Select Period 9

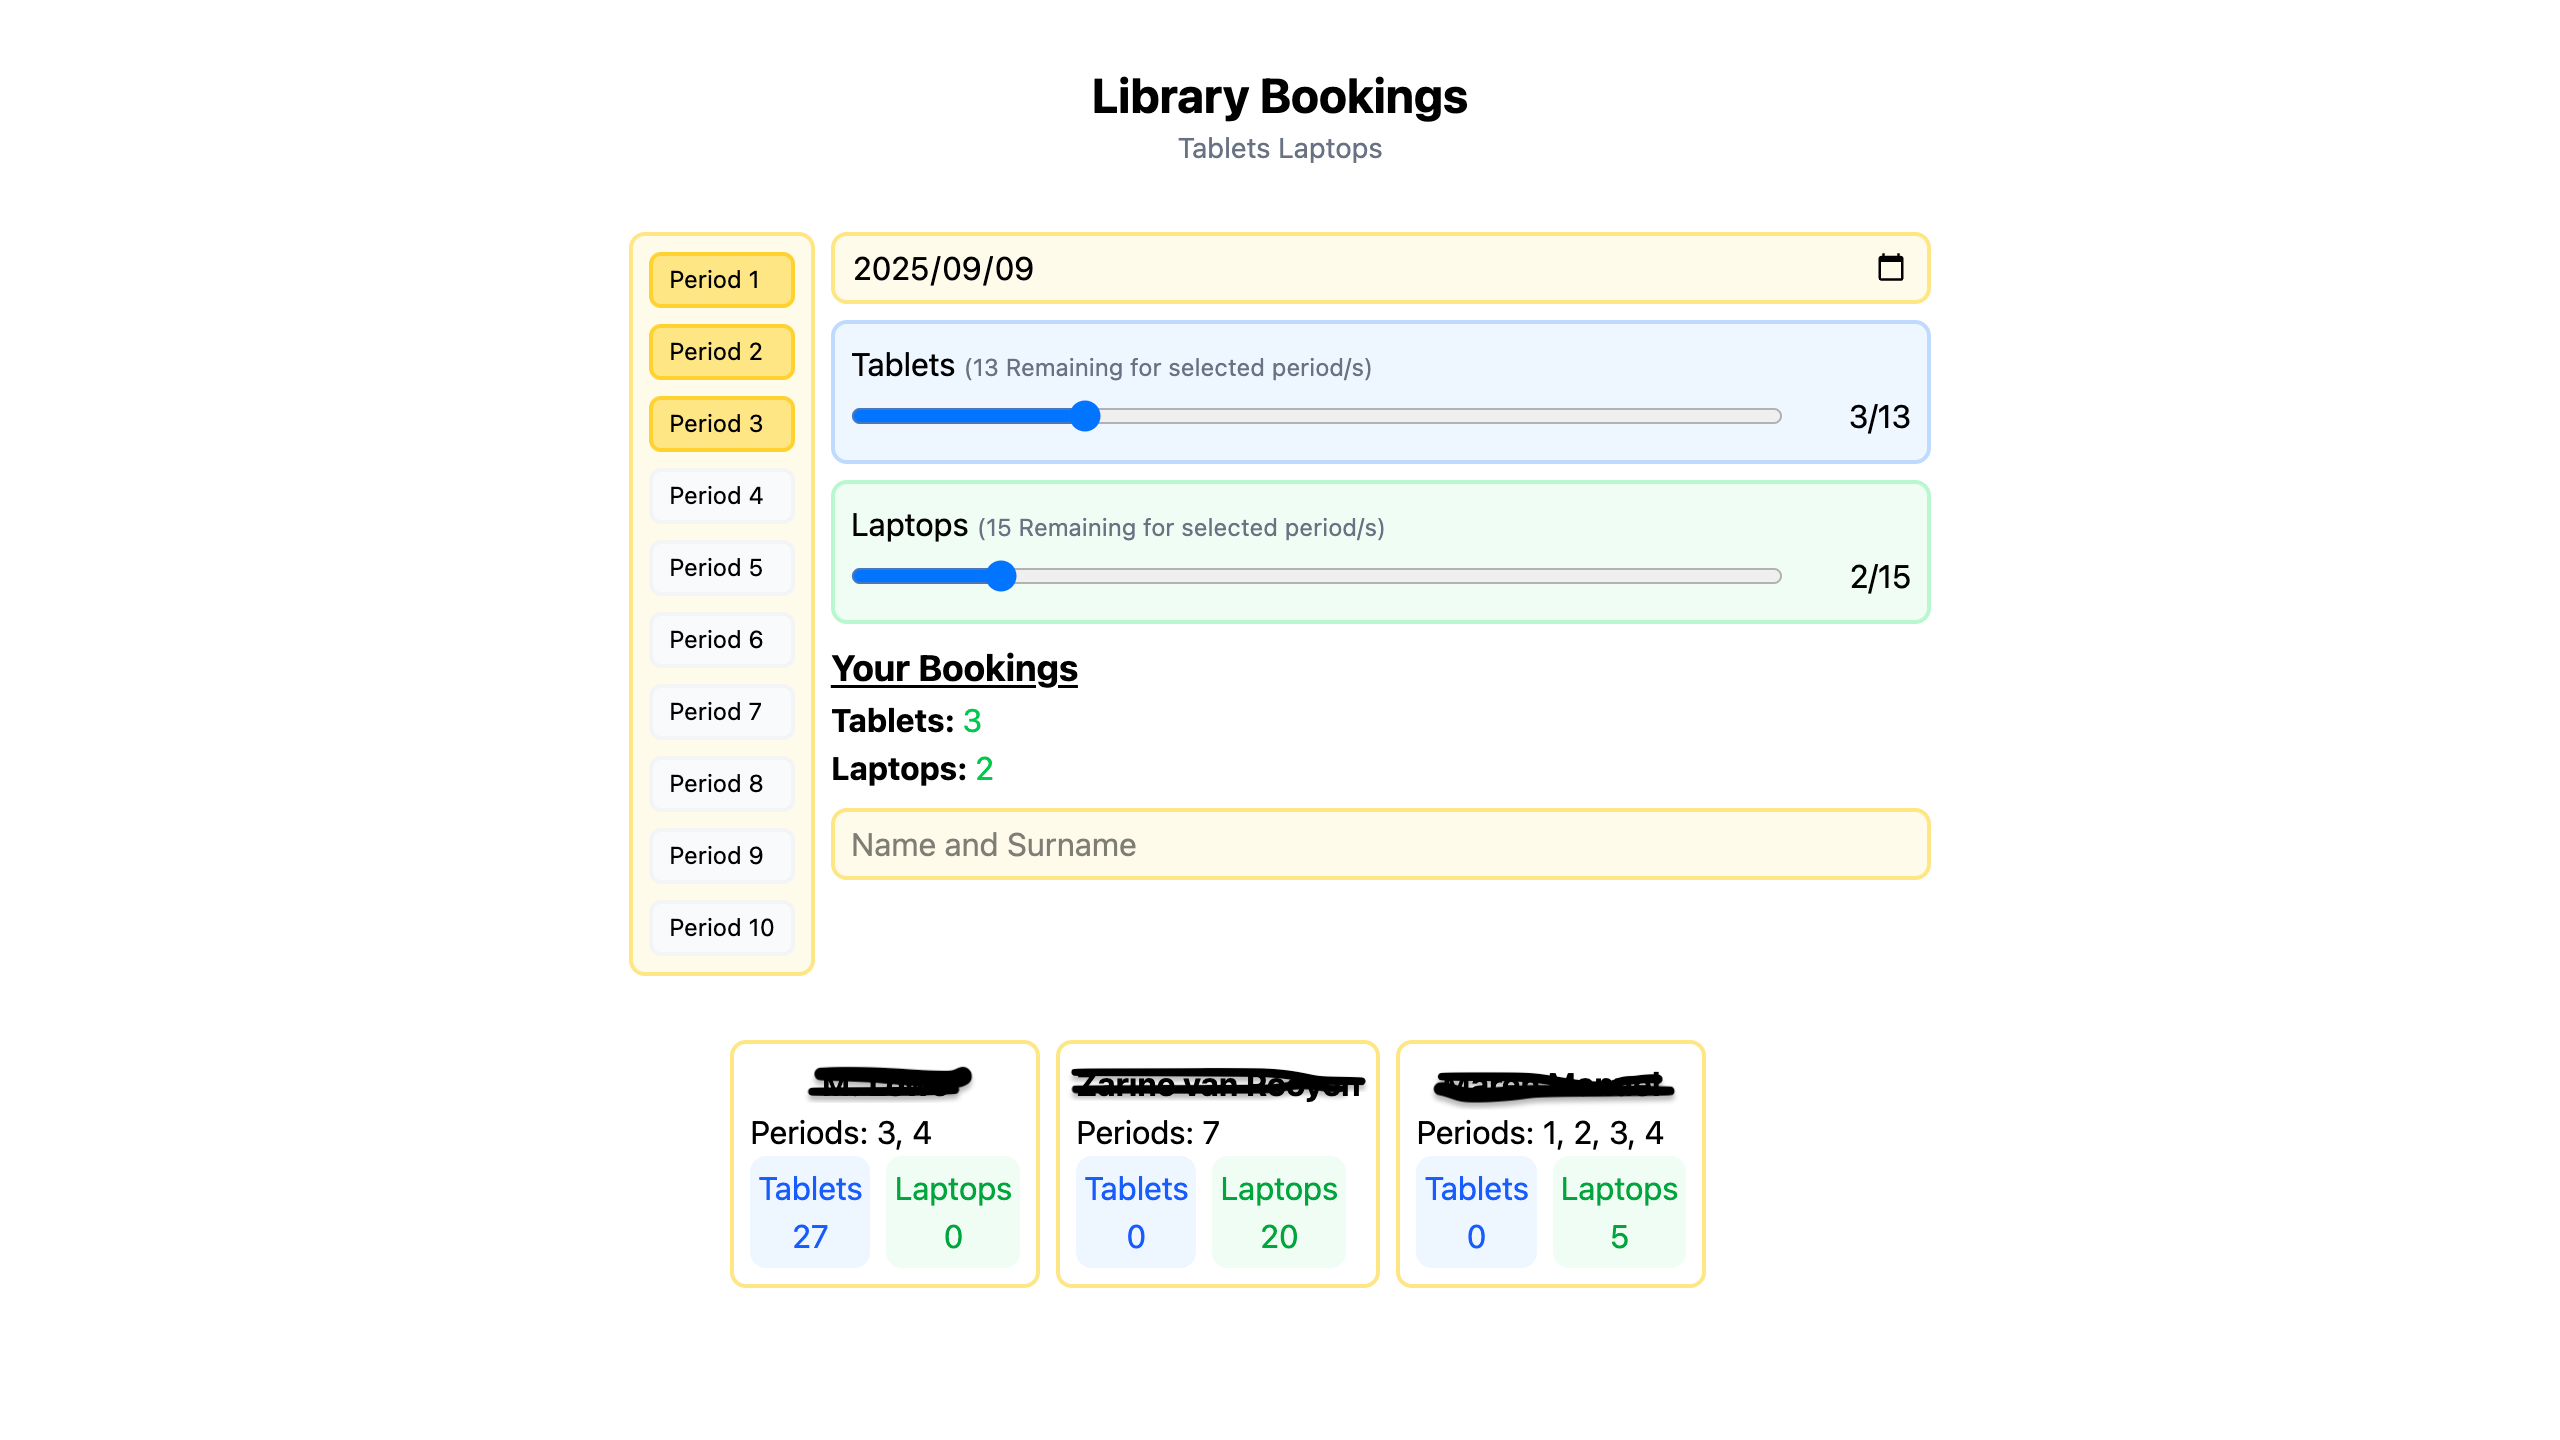[x=721, y=855]
